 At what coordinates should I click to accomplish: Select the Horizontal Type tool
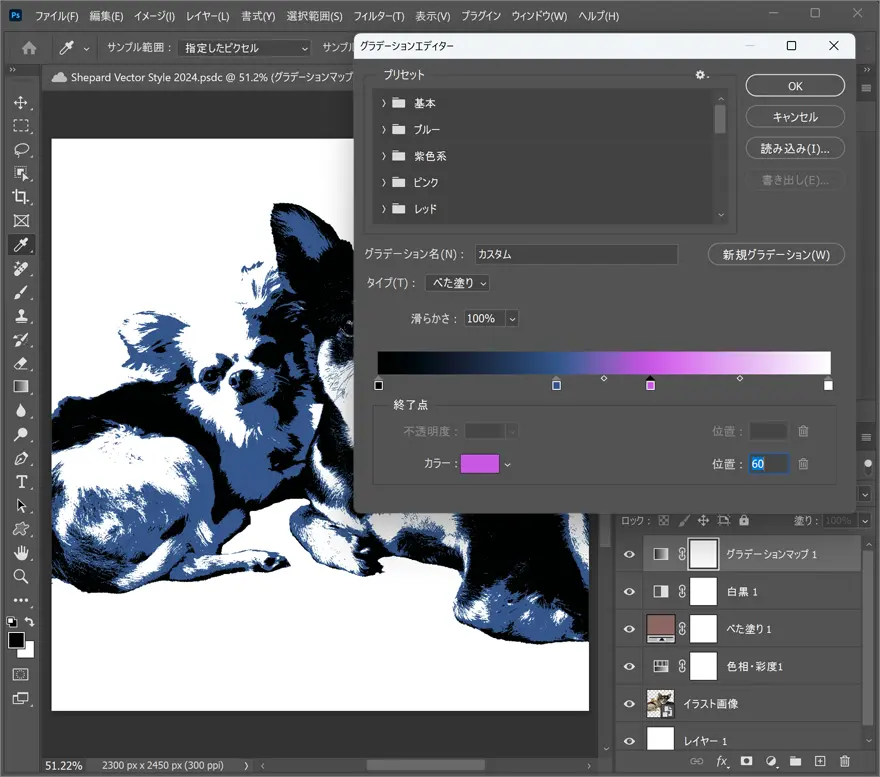pyautogui.click(x=21, y=482)
